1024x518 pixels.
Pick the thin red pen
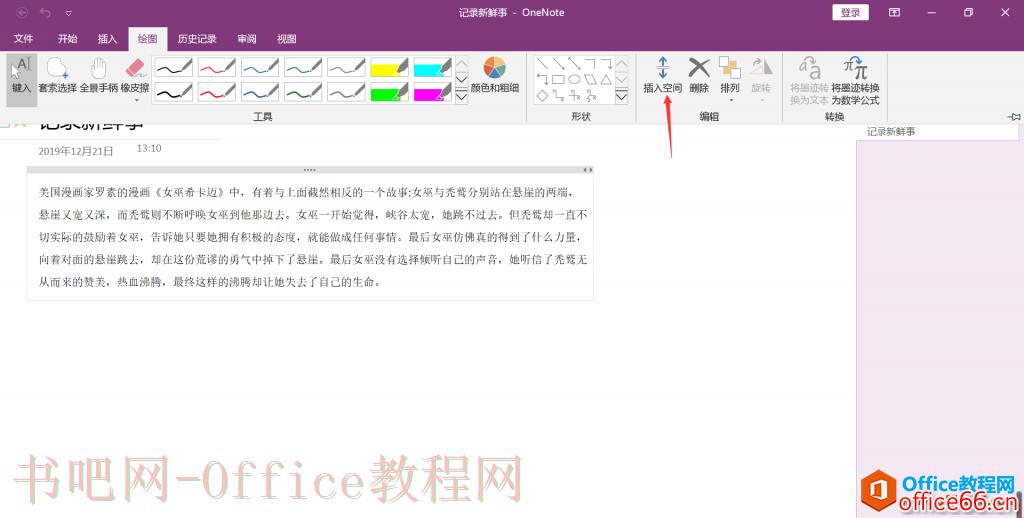coord(217,67)
